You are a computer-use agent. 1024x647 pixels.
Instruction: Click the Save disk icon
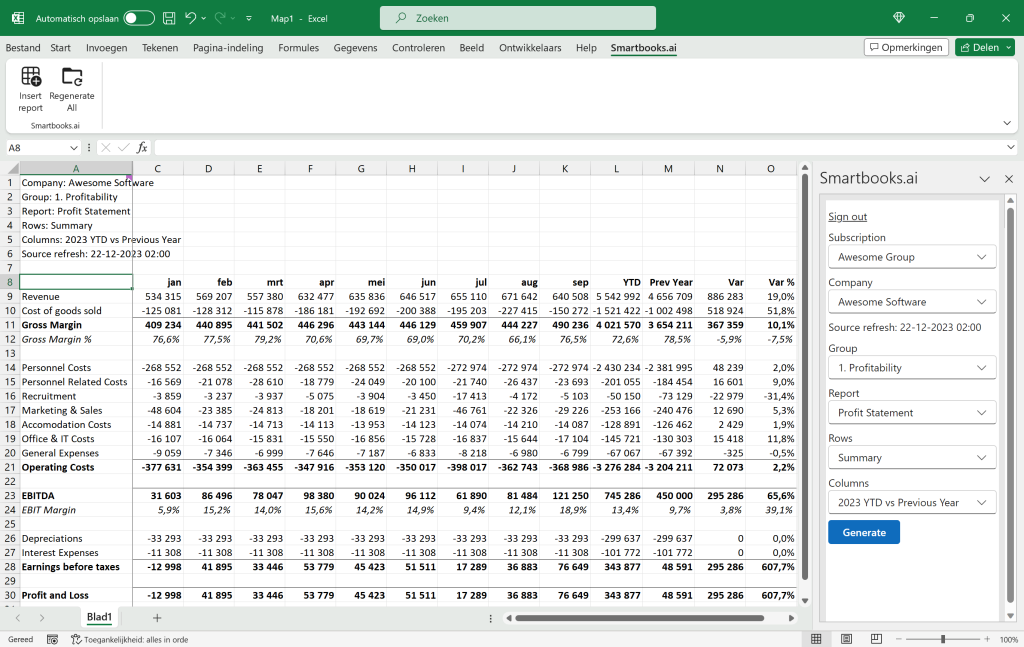pyautogui.click(x=169, y=18)
